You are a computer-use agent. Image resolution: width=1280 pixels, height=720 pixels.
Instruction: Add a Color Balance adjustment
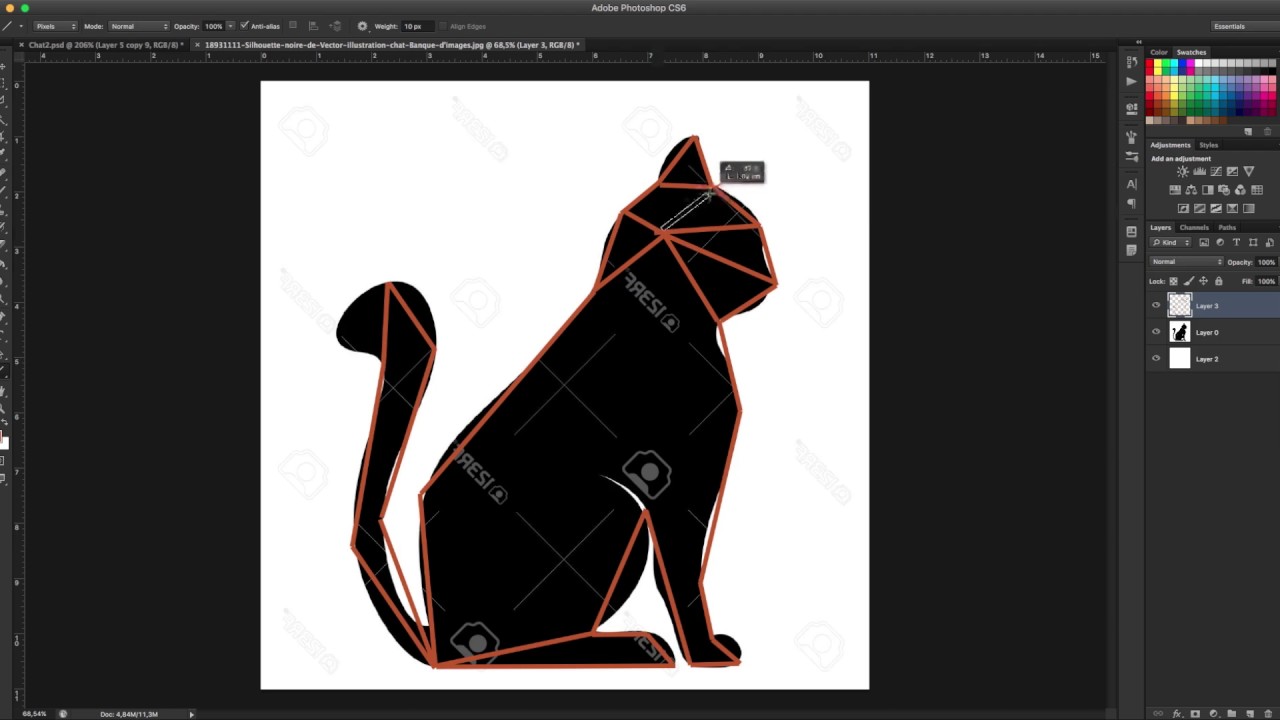(x=1191, y=190)
